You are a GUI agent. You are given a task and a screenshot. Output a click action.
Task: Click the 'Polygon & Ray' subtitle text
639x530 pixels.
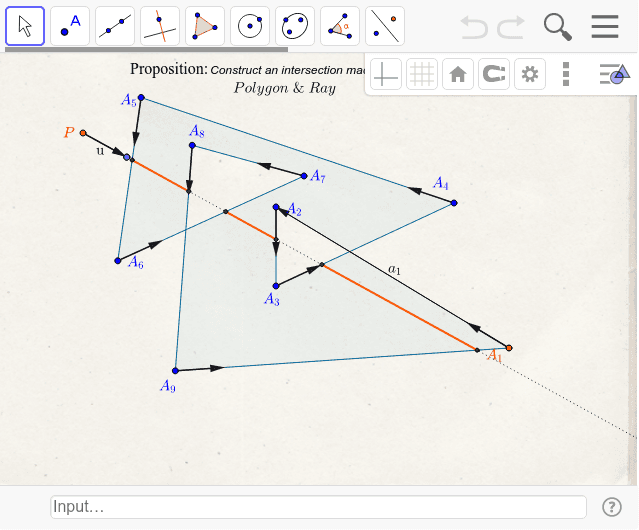(x=285, y=88)
